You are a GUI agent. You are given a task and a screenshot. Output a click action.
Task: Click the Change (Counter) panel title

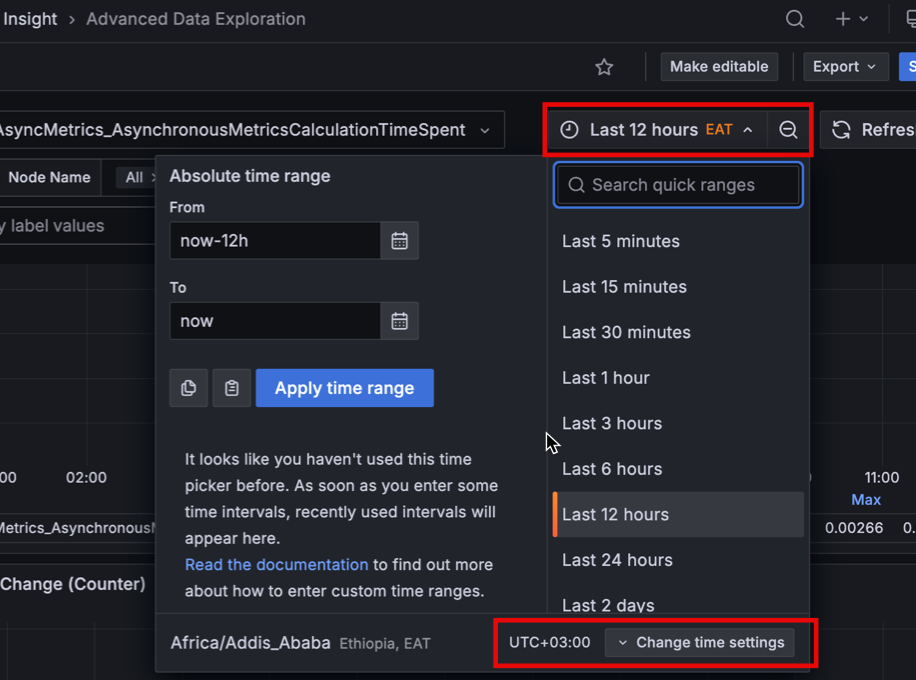[72, 584]
